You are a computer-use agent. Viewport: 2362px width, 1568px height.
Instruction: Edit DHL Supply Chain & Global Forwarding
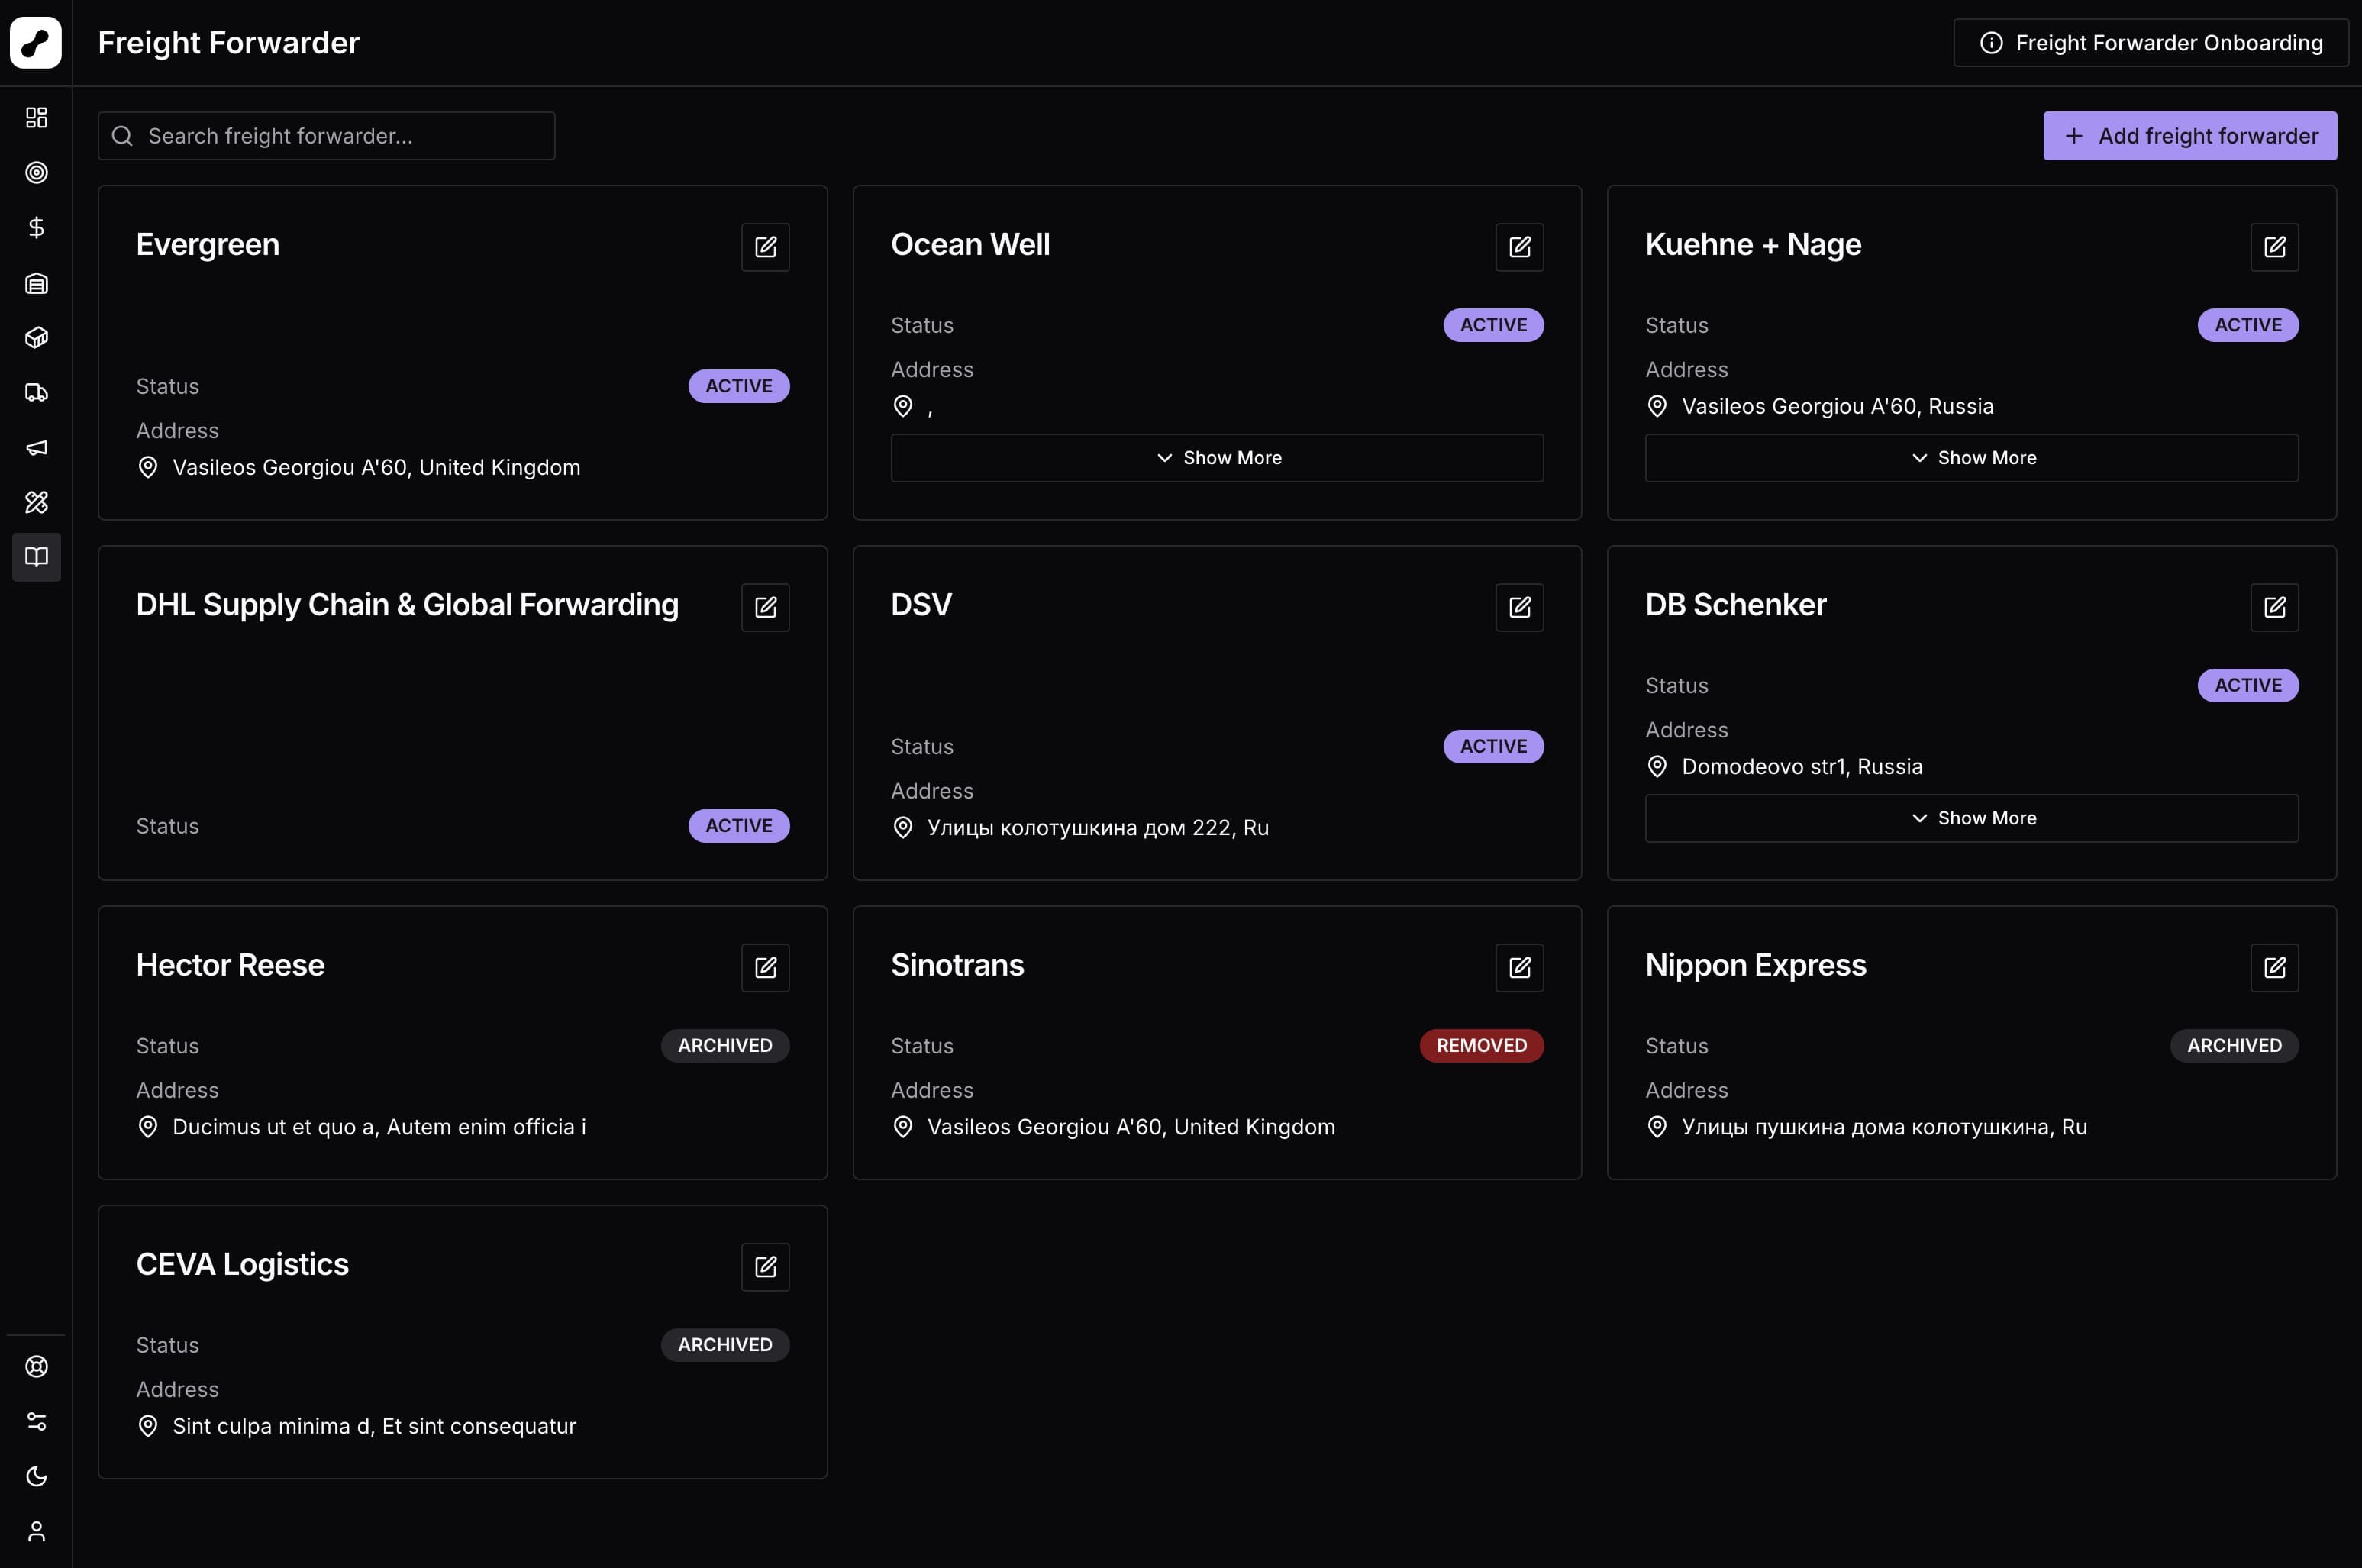[766, 607]
